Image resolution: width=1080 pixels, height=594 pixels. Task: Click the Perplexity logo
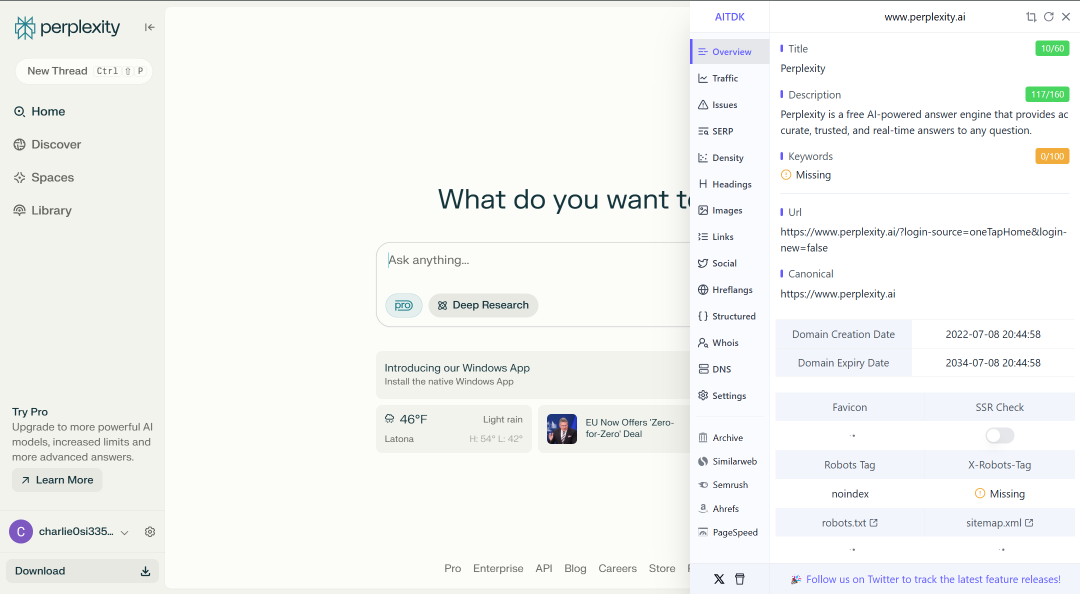click(x=68, y=28)
